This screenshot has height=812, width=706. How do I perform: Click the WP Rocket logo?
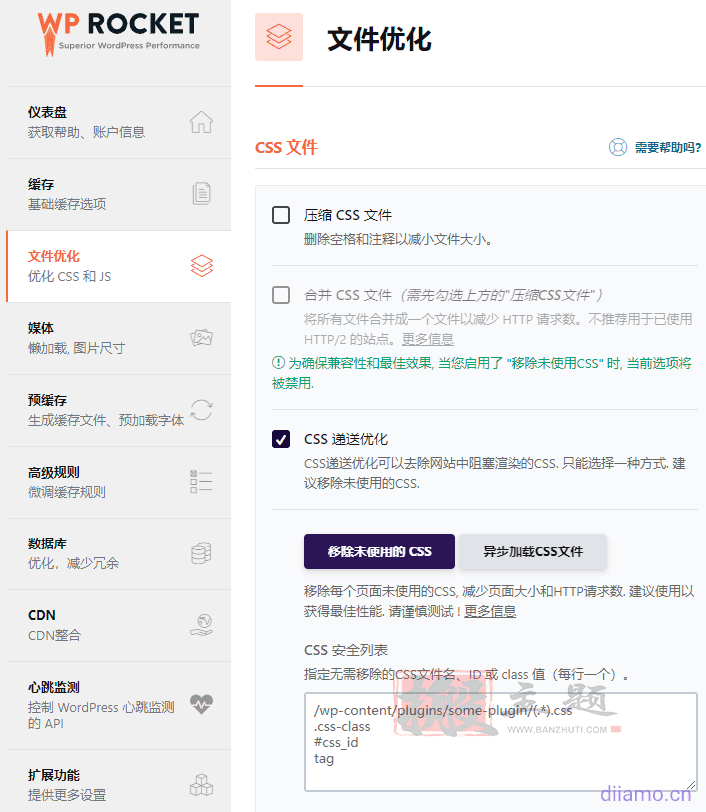tap(119, 33)
